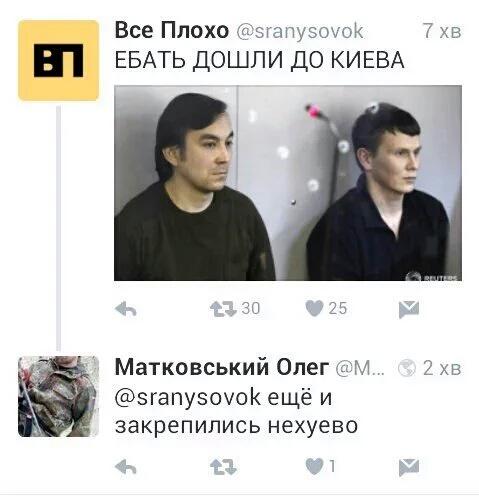Open the attached photo of two men
The image size is (479, 497).
[288, 183]
